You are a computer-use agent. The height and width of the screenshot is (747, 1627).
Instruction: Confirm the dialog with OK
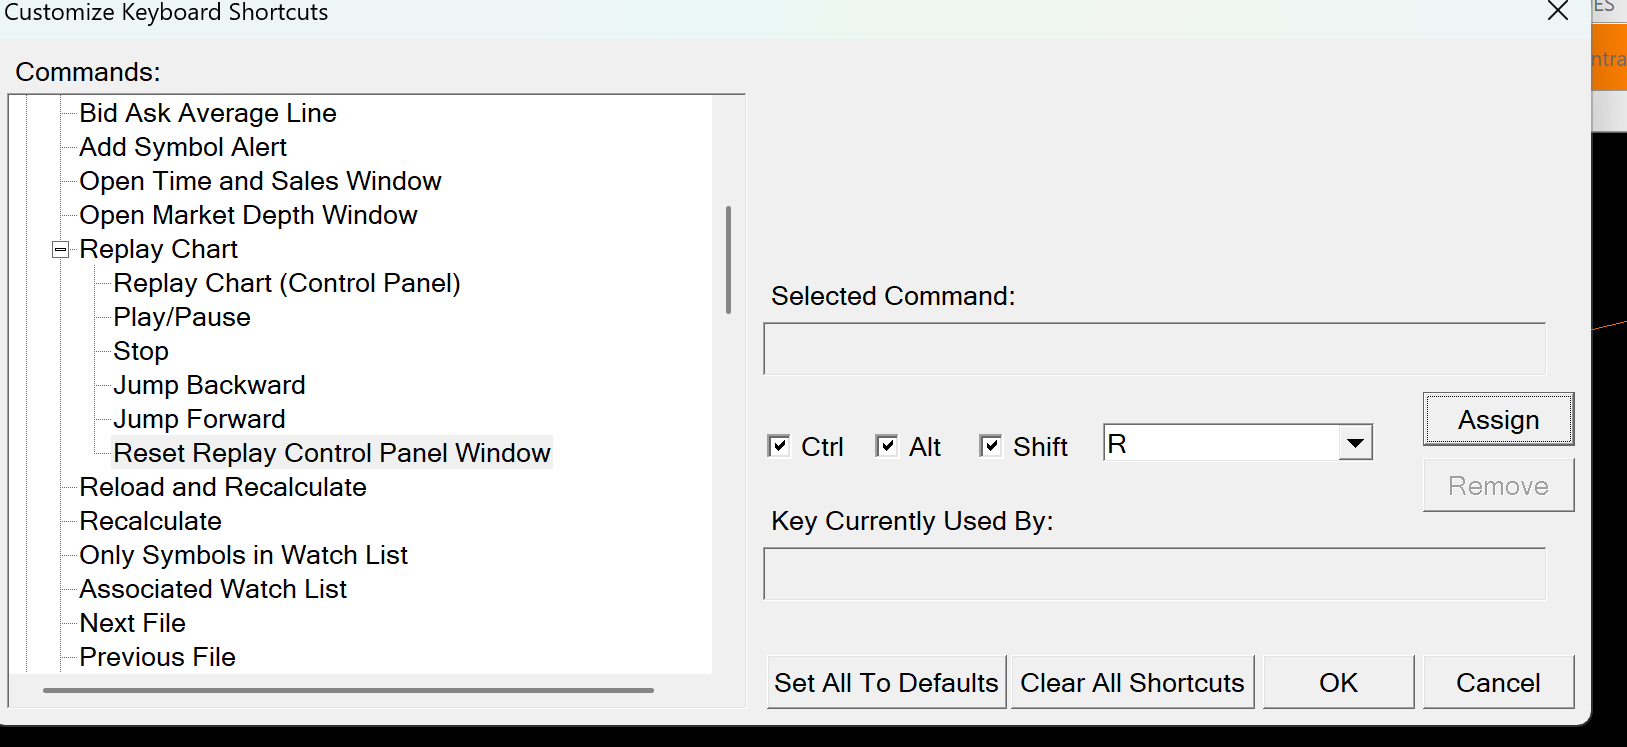click(1337, 683)
